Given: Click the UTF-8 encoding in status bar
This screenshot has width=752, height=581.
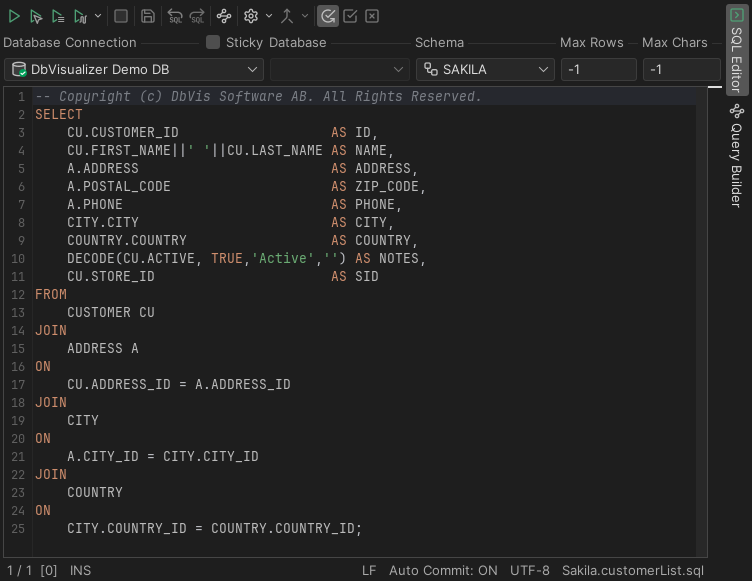Looking at the screenshot, I should tap(530, 570).
